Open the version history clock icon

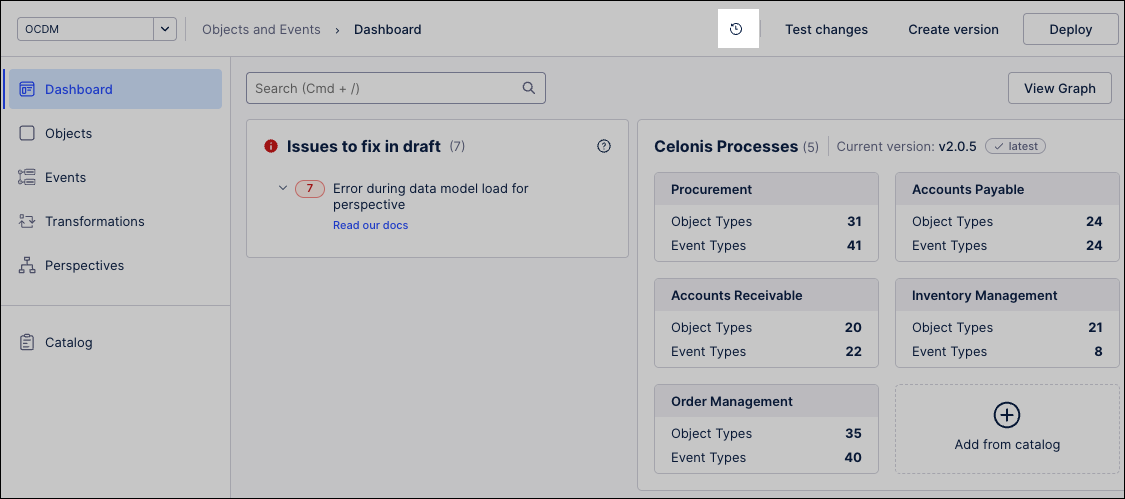tap(736, 29)
